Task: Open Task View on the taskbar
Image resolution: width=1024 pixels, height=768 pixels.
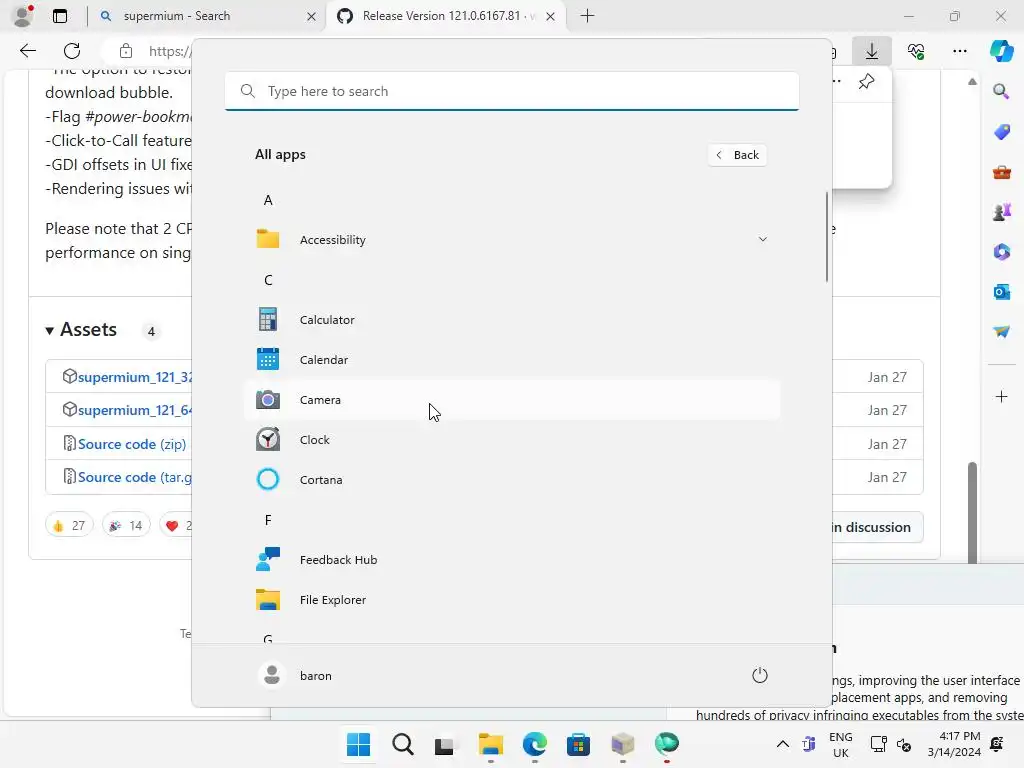Action: [445, 744]
